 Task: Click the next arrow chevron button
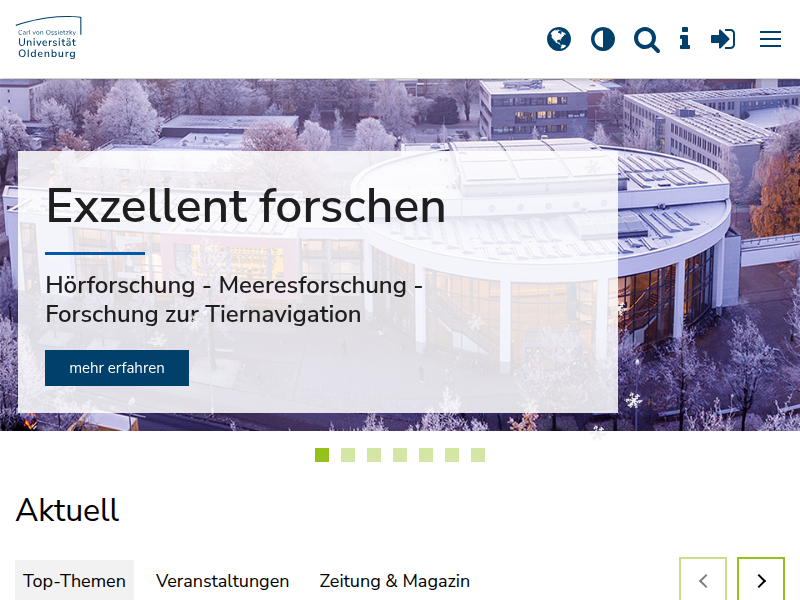pyautogui.click(x=761, y=581)
